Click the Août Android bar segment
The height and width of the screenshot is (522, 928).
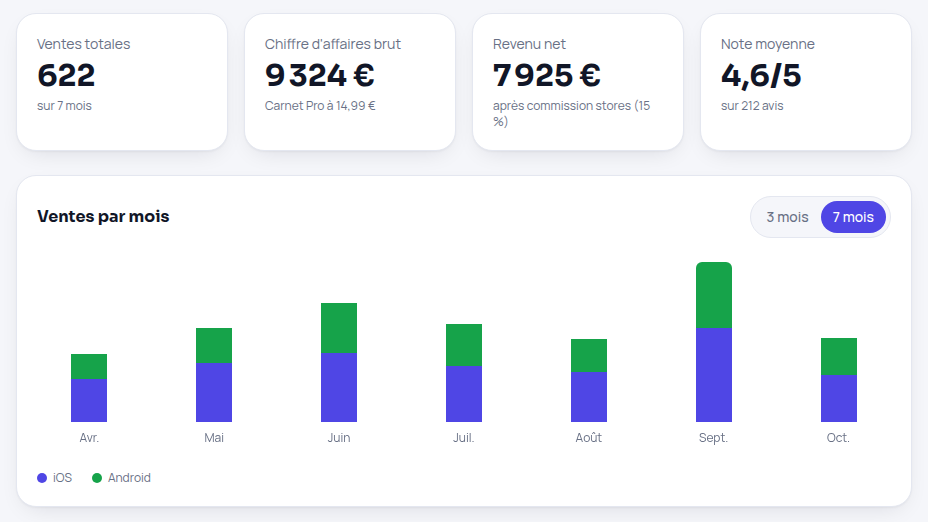[588, 355]
